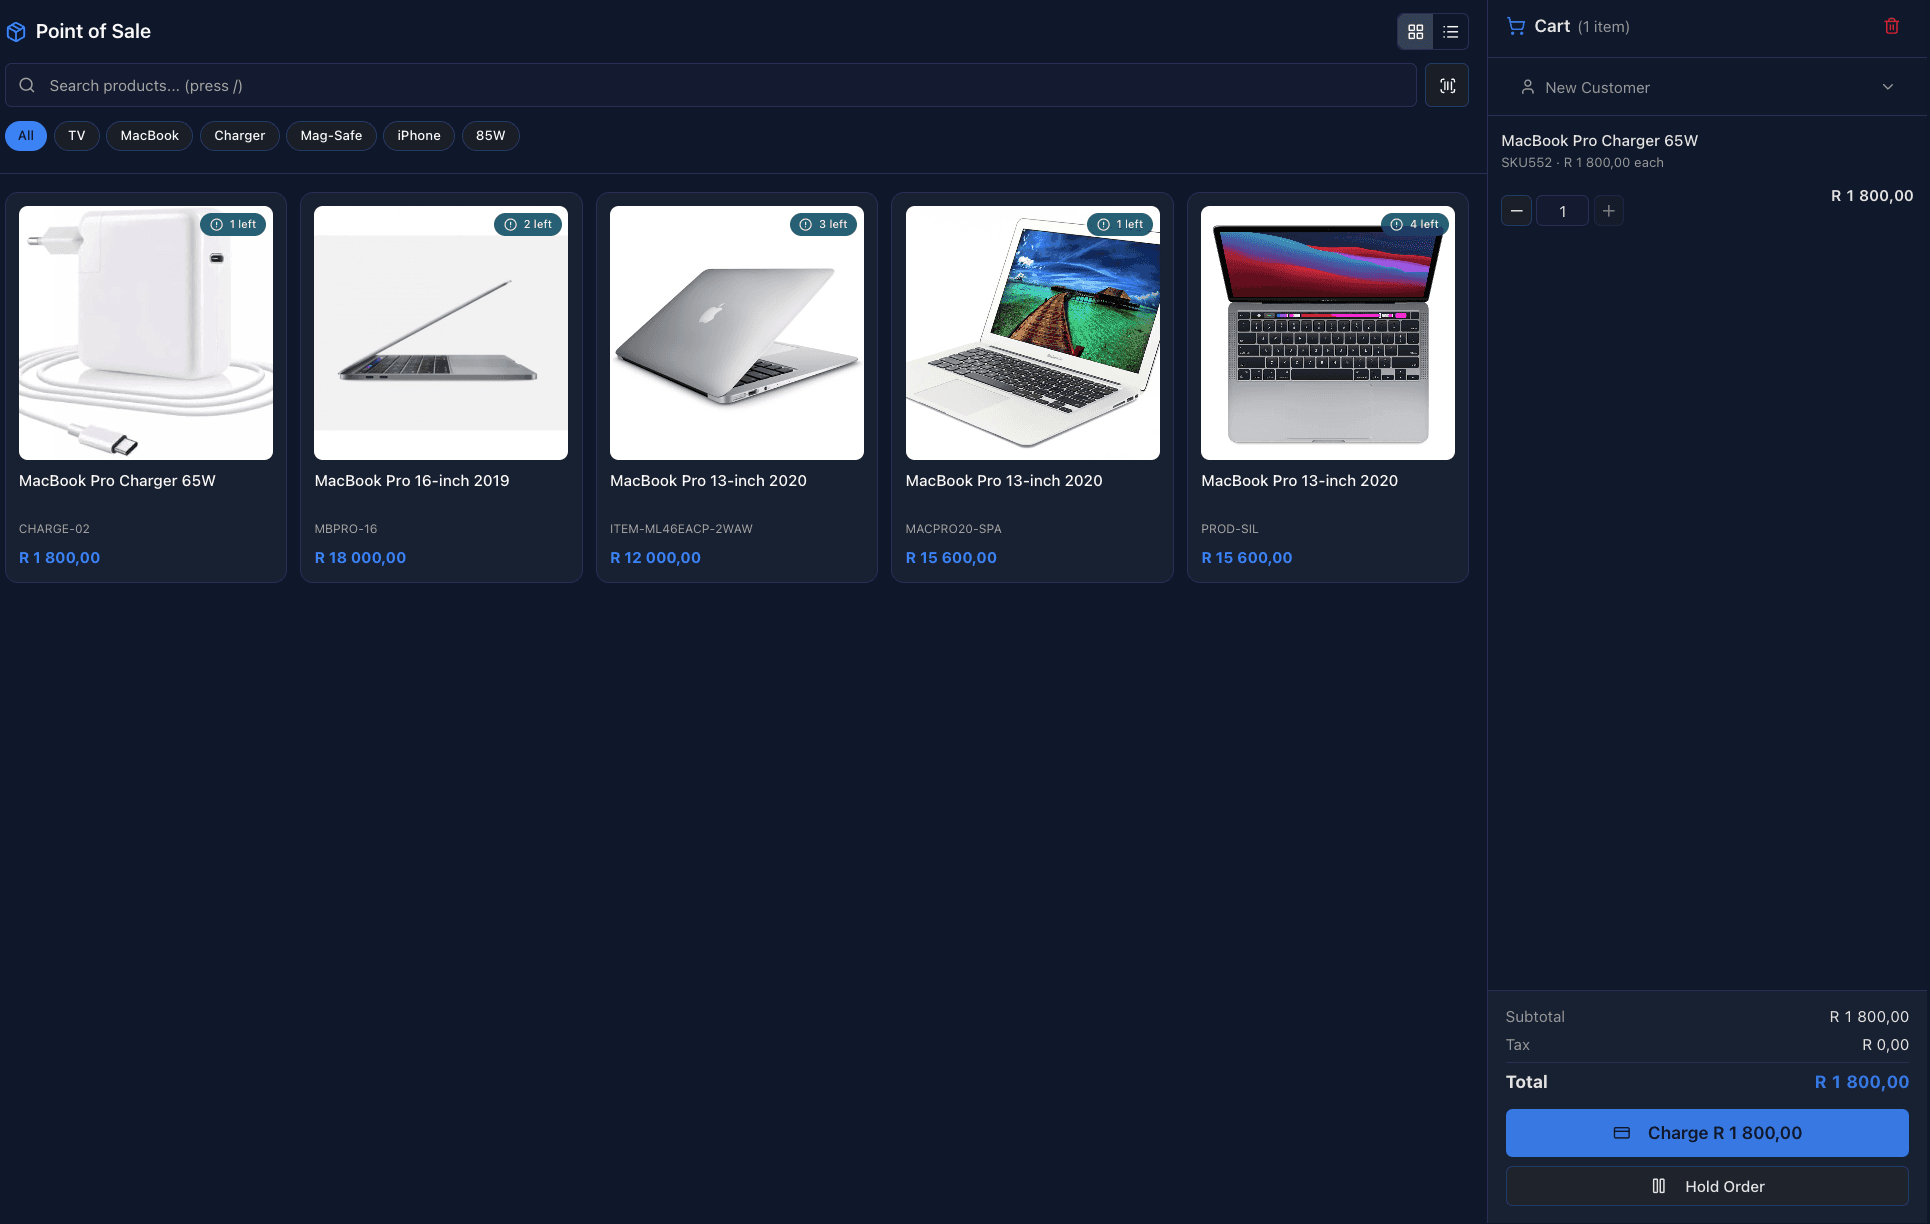This screenshot has width=1930, height=1224.
Task: Click the (1 item) cart count
Action: (1603, 27)
